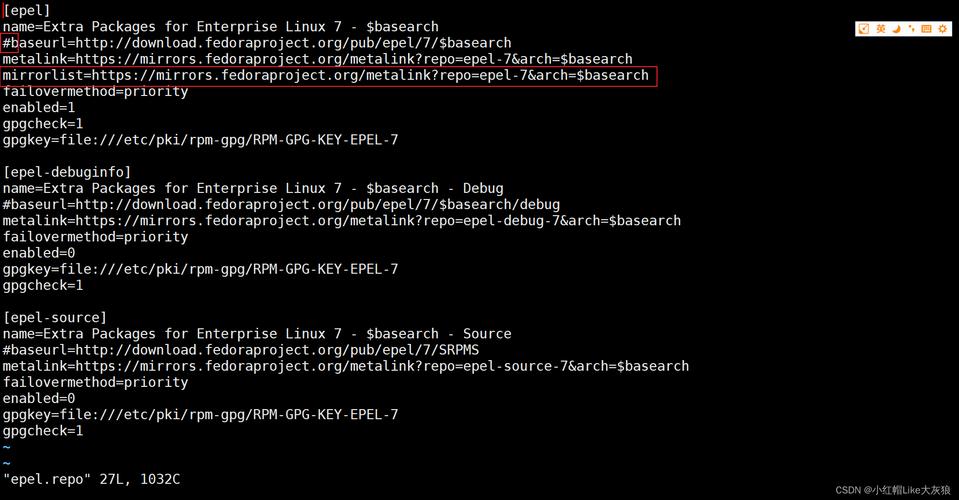The image size is (959, 500).
Task: Click the [epel] section header
Action: [x=27, y=10]
